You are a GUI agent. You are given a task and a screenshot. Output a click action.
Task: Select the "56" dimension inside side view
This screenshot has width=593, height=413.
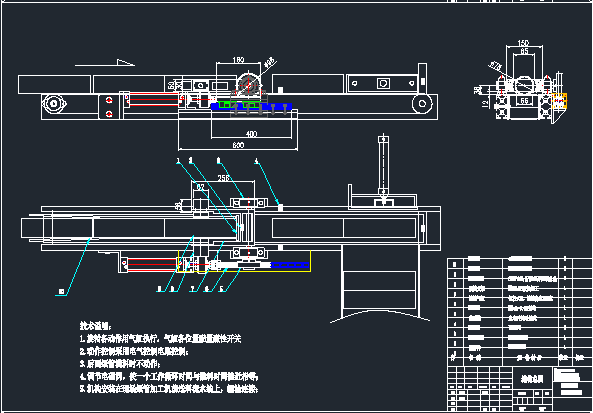(525, 101)
